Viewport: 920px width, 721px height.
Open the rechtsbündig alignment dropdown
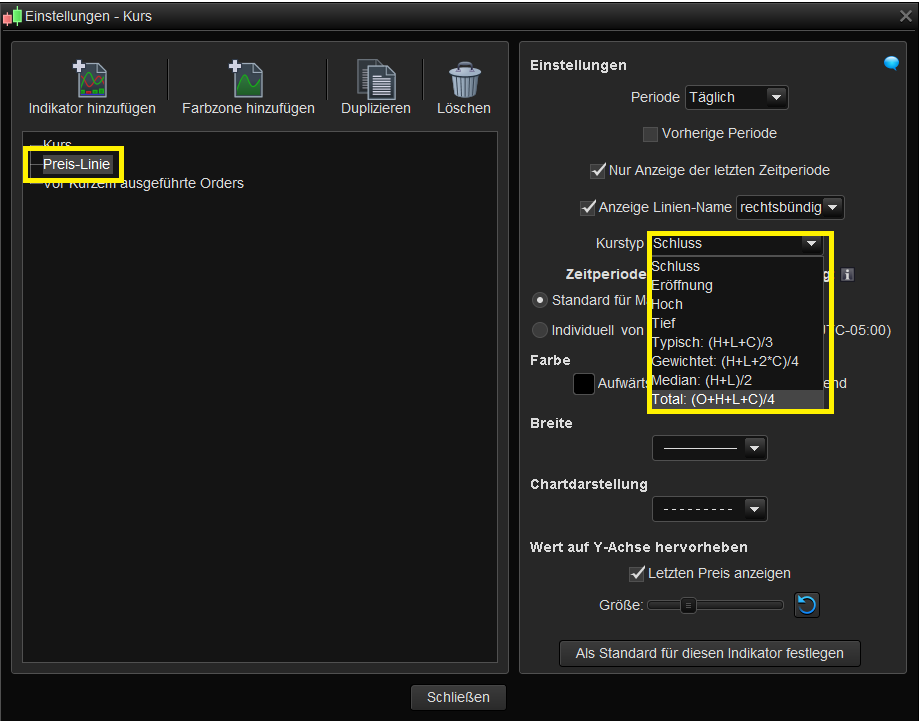click(790, 208)
